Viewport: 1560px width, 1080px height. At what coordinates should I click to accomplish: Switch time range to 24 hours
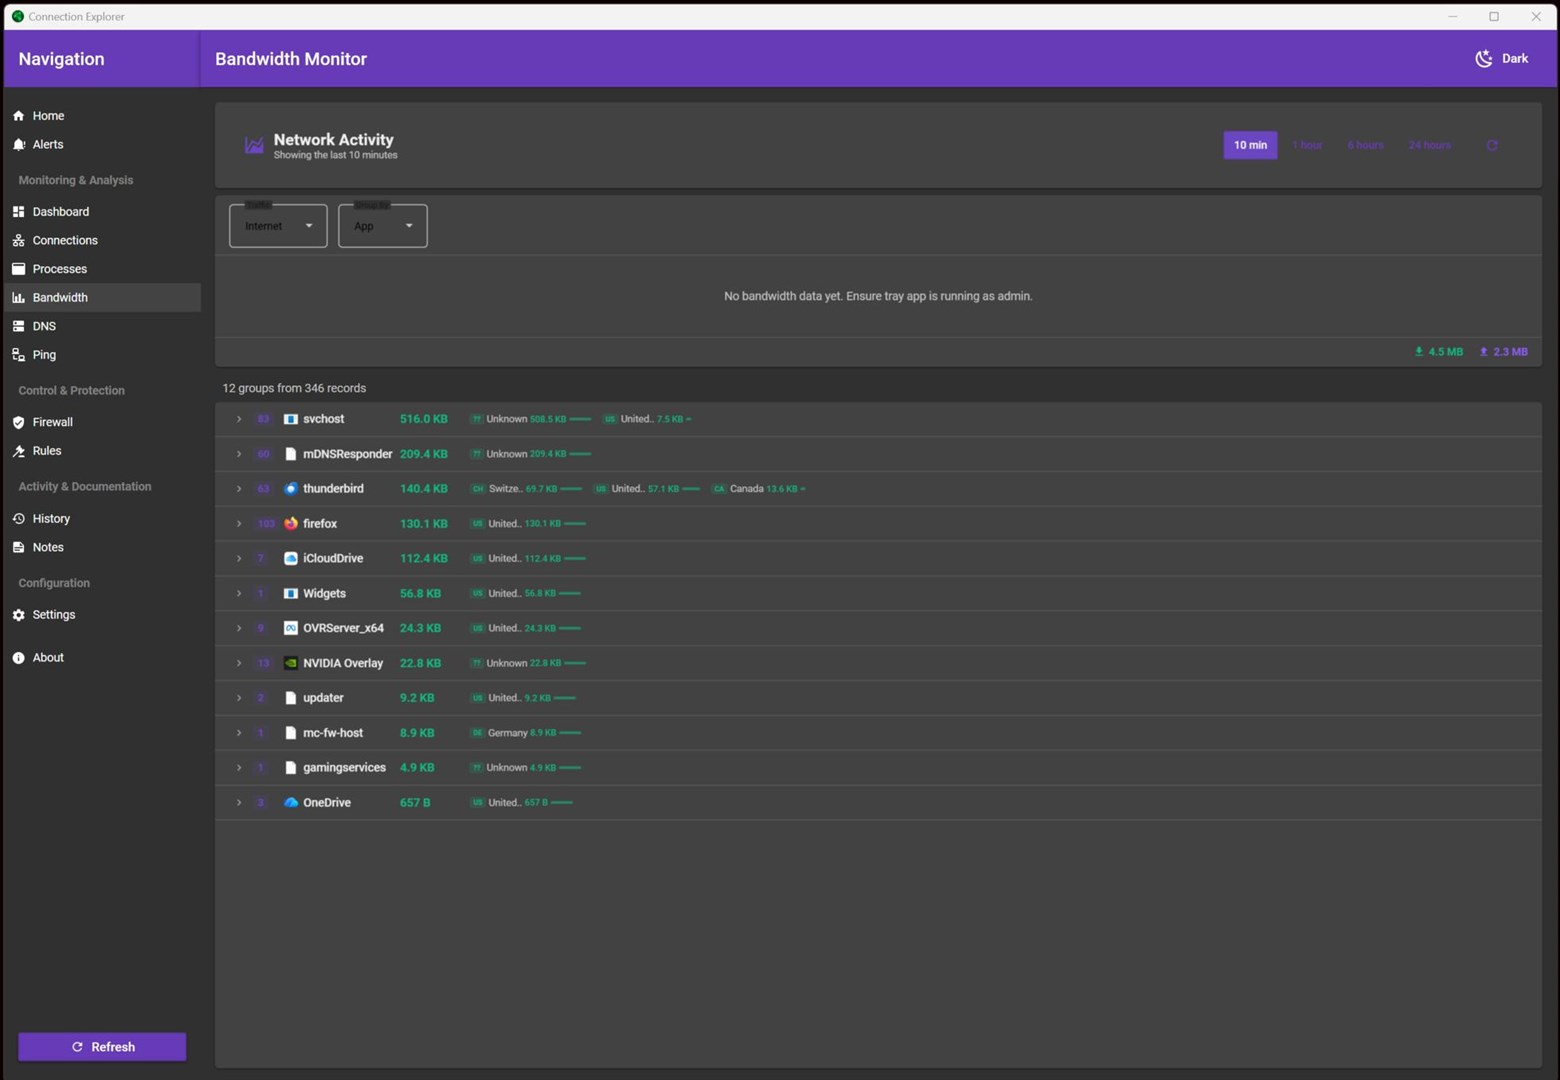coord(1429,146)
